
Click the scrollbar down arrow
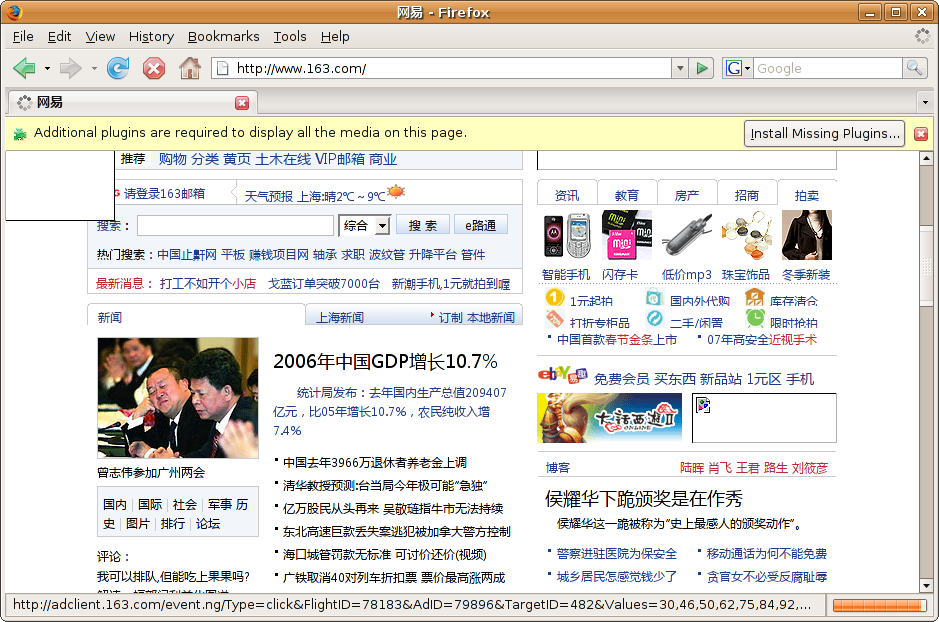coord(926,586)
